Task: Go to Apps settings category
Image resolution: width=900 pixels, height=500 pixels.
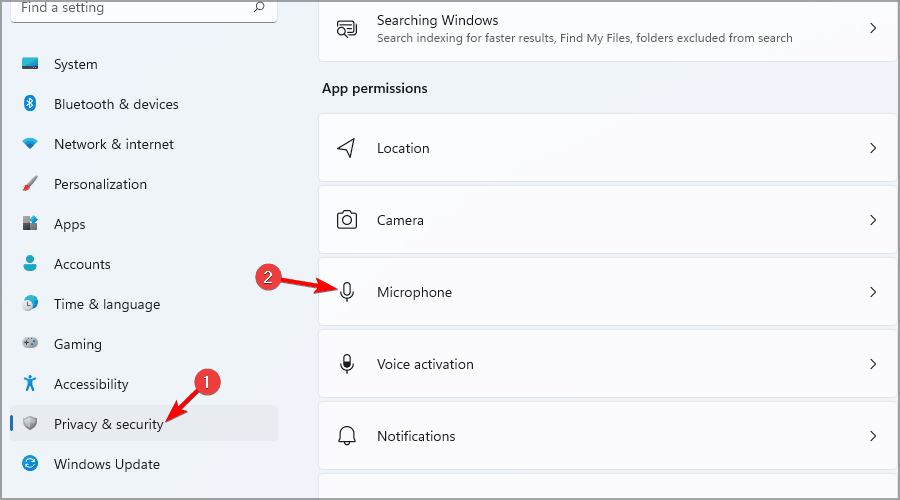Action: [70, 224]
